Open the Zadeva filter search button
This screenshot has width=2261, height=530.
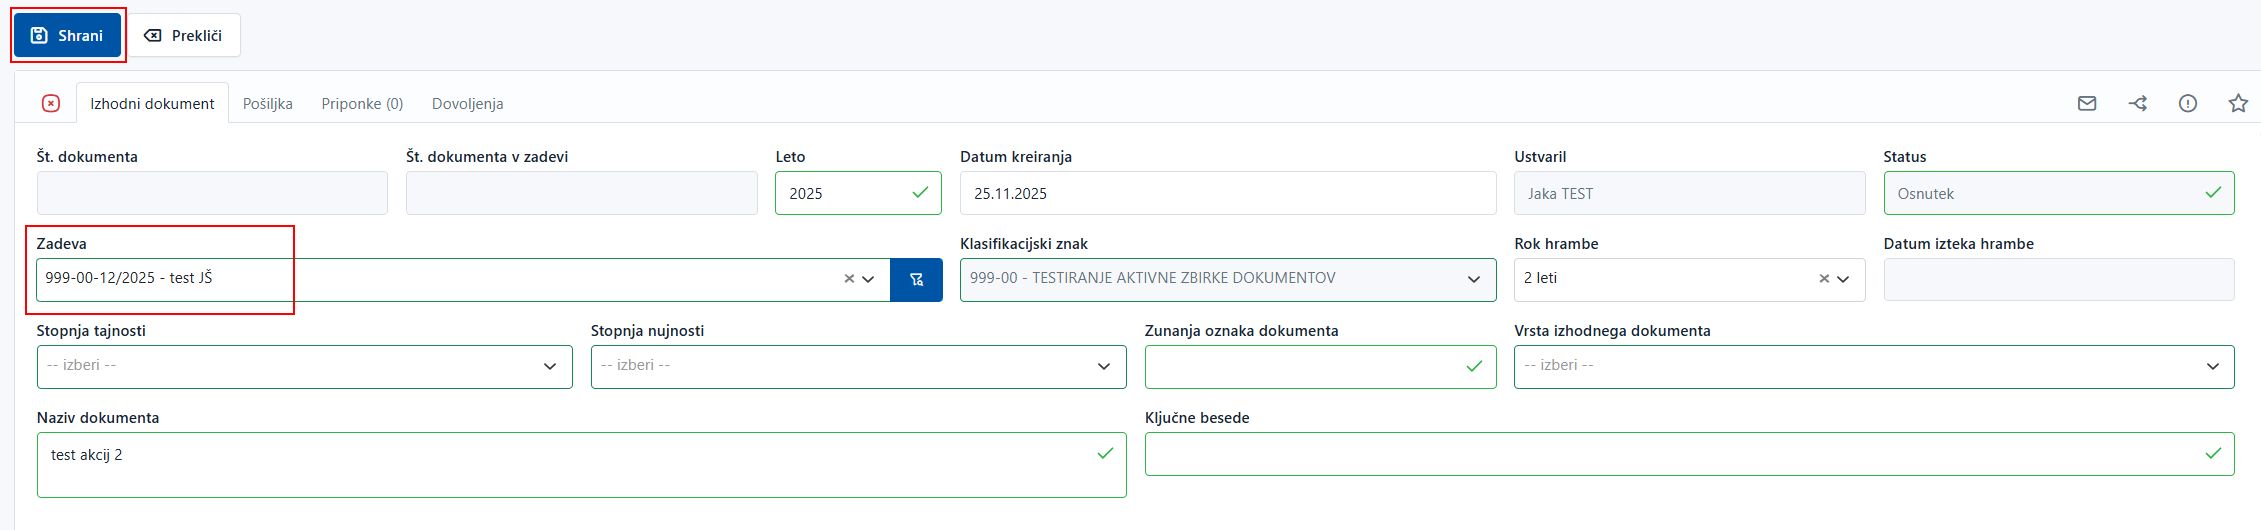pos(916,280)
